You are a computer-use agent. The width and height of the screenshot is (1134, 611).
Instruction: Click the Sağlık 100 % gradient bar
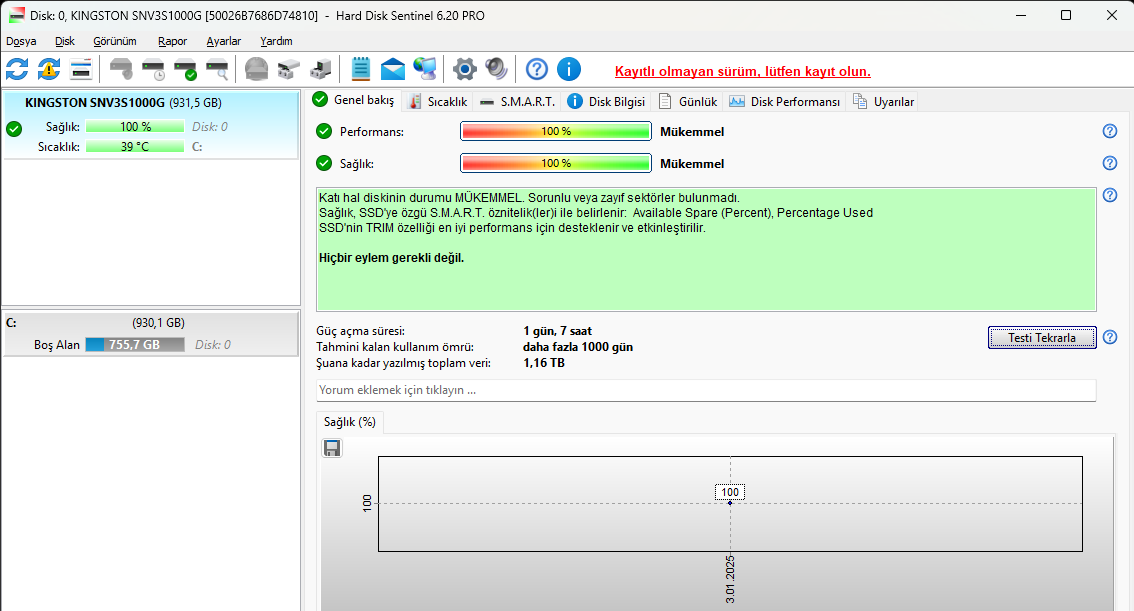[555, 163]
